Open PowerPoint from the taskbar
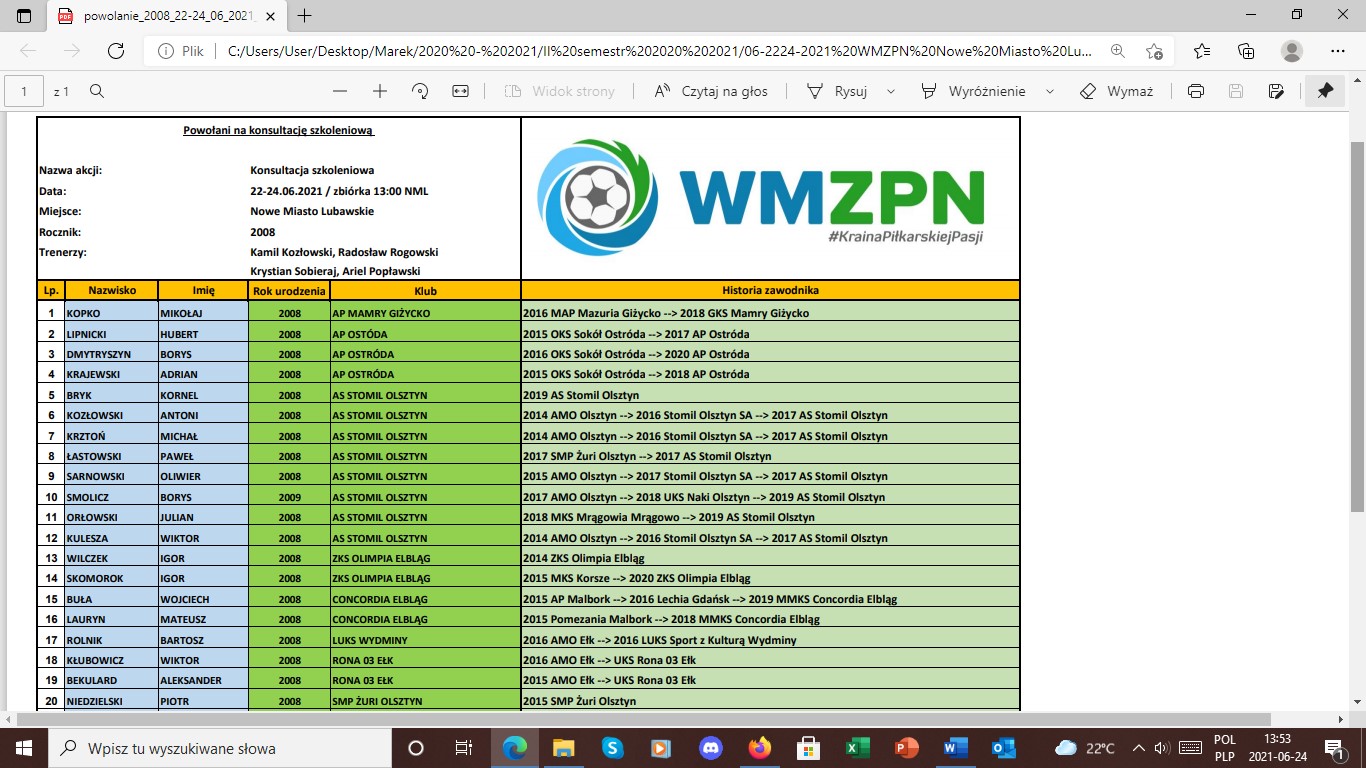Viewport: 1366px width, 768px height. pyautogui.click(x=907, y=747)
